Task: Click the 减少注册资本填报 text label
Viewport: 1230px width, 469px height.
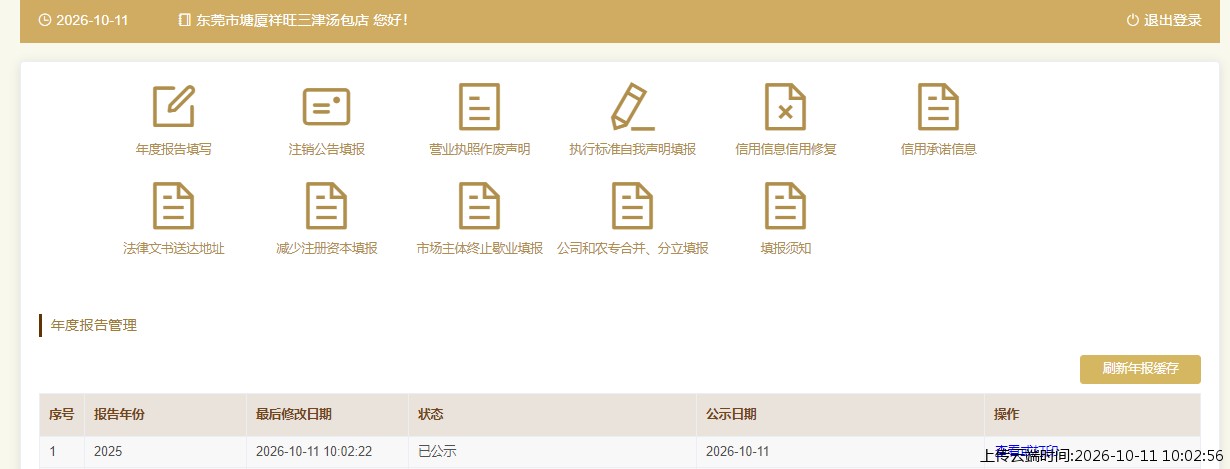Action: click(326, 248)
